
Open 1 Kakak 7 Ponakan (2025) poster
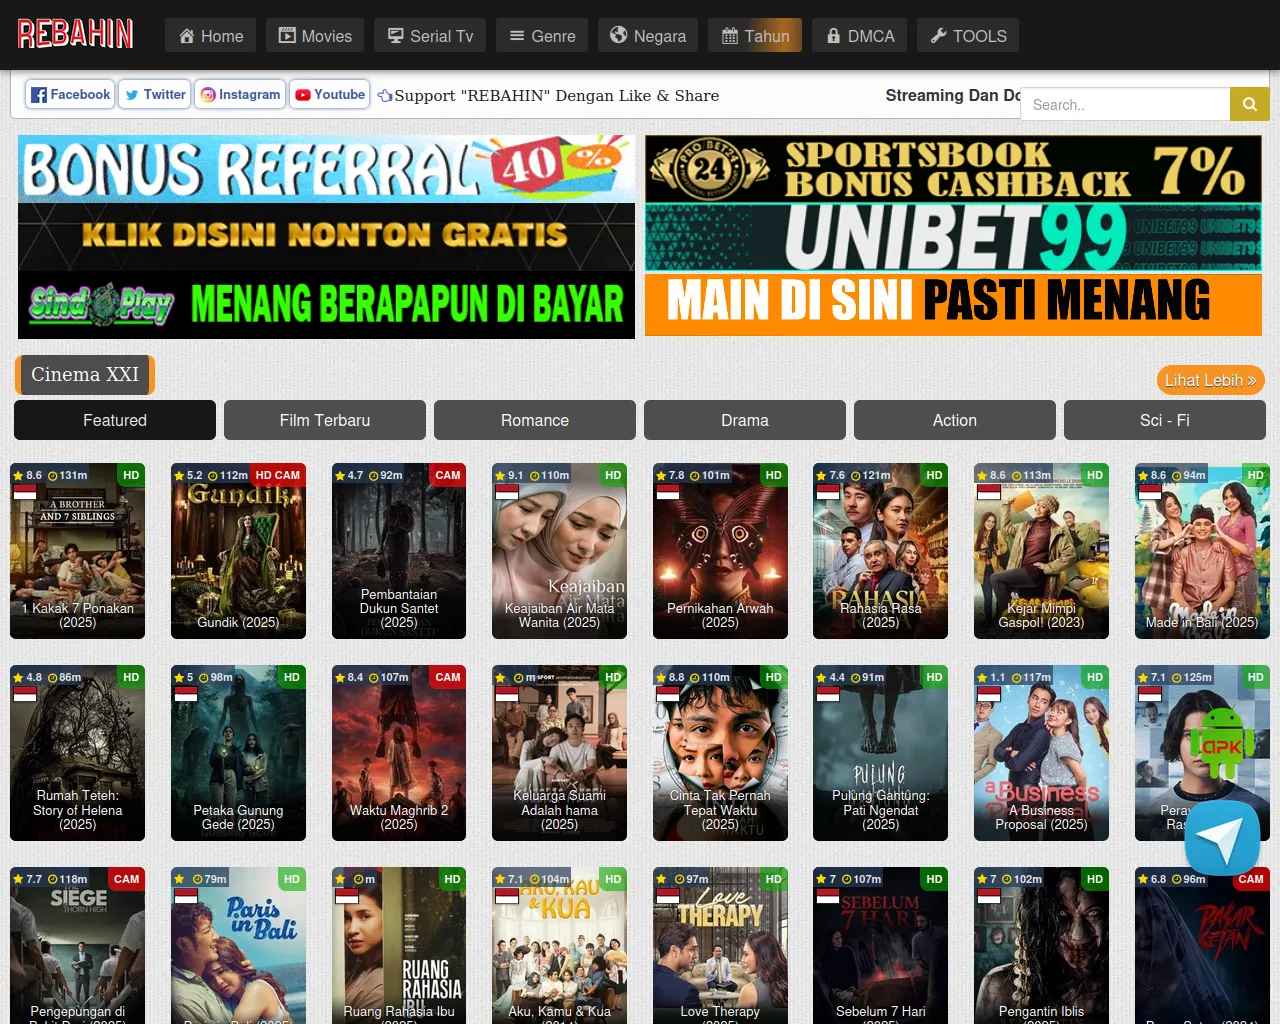[77, 551]
